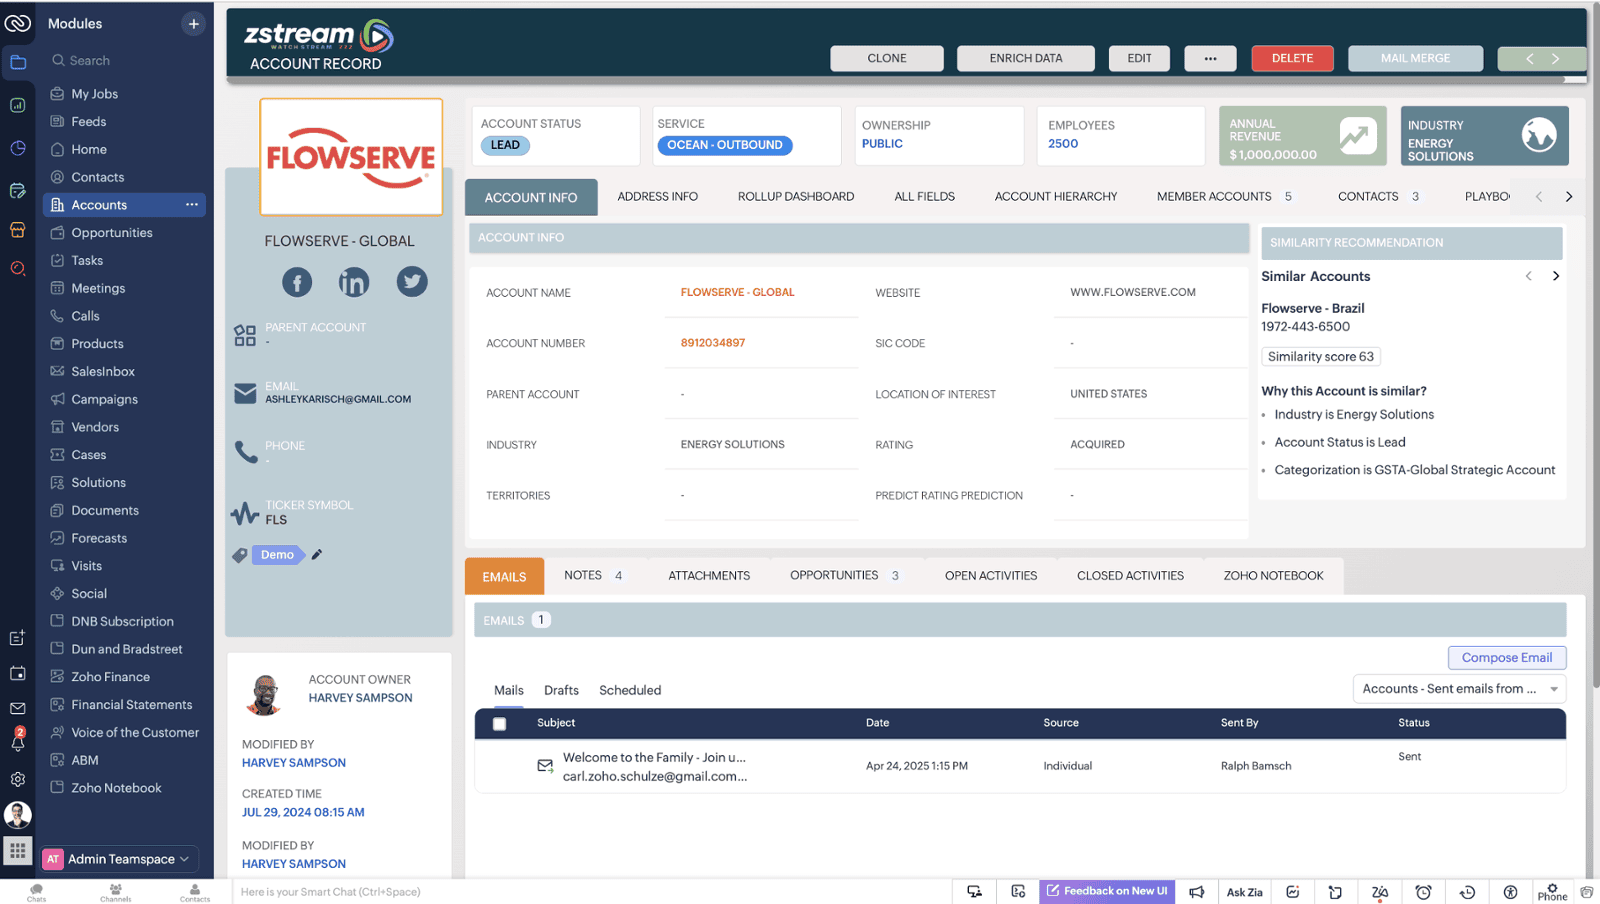Click the Demo tag label
Image resolution: width=1600 pixels, height=904 pixels.
pyautogui.click(x=277, y=555)
